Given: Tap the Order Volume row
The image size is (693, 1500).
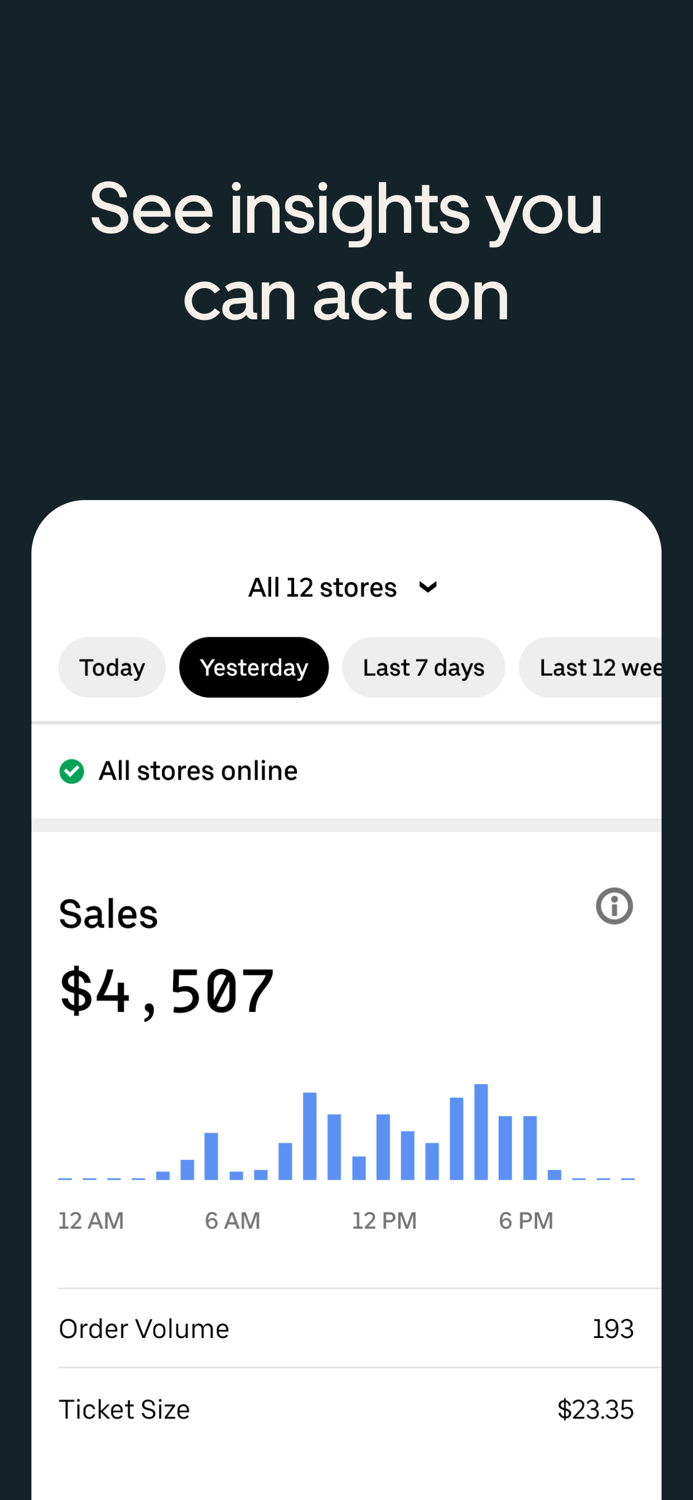Looking at the screenshot, I should pyautogui.click(x=345, y=1328).
